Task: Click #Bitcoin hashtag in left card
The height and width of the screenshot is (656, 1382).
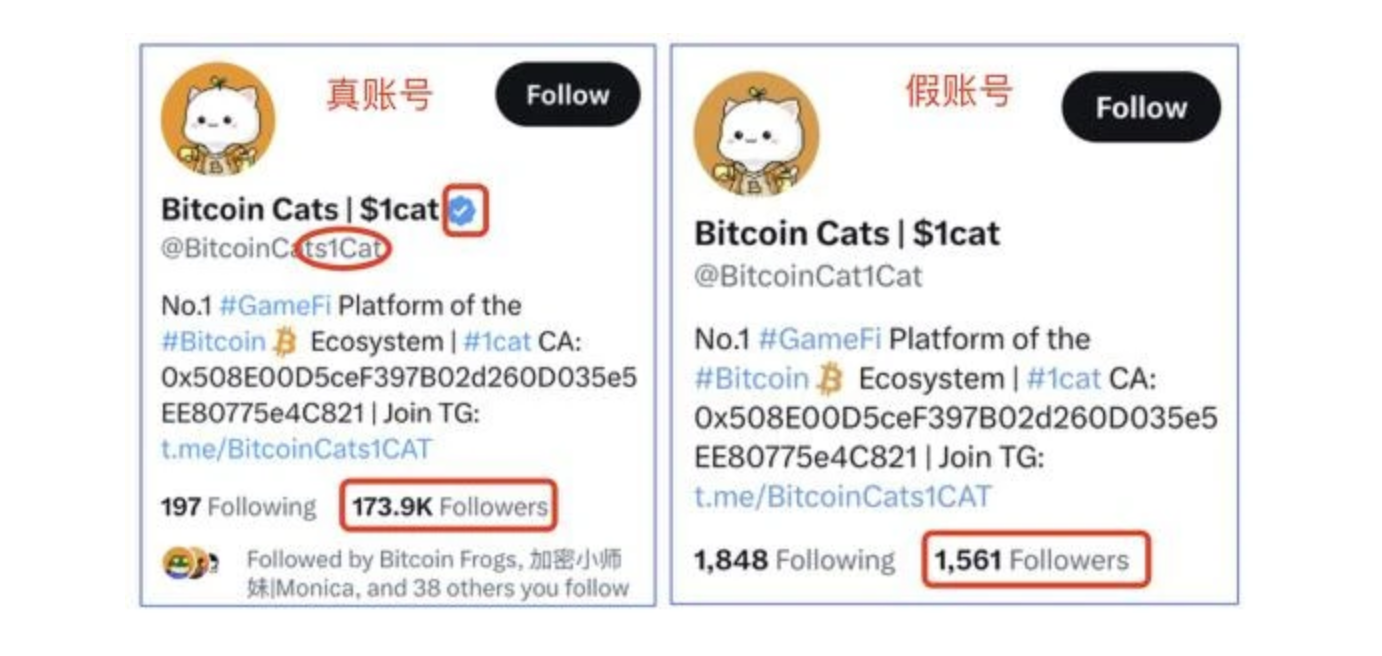Action: [x=213, y=342]
